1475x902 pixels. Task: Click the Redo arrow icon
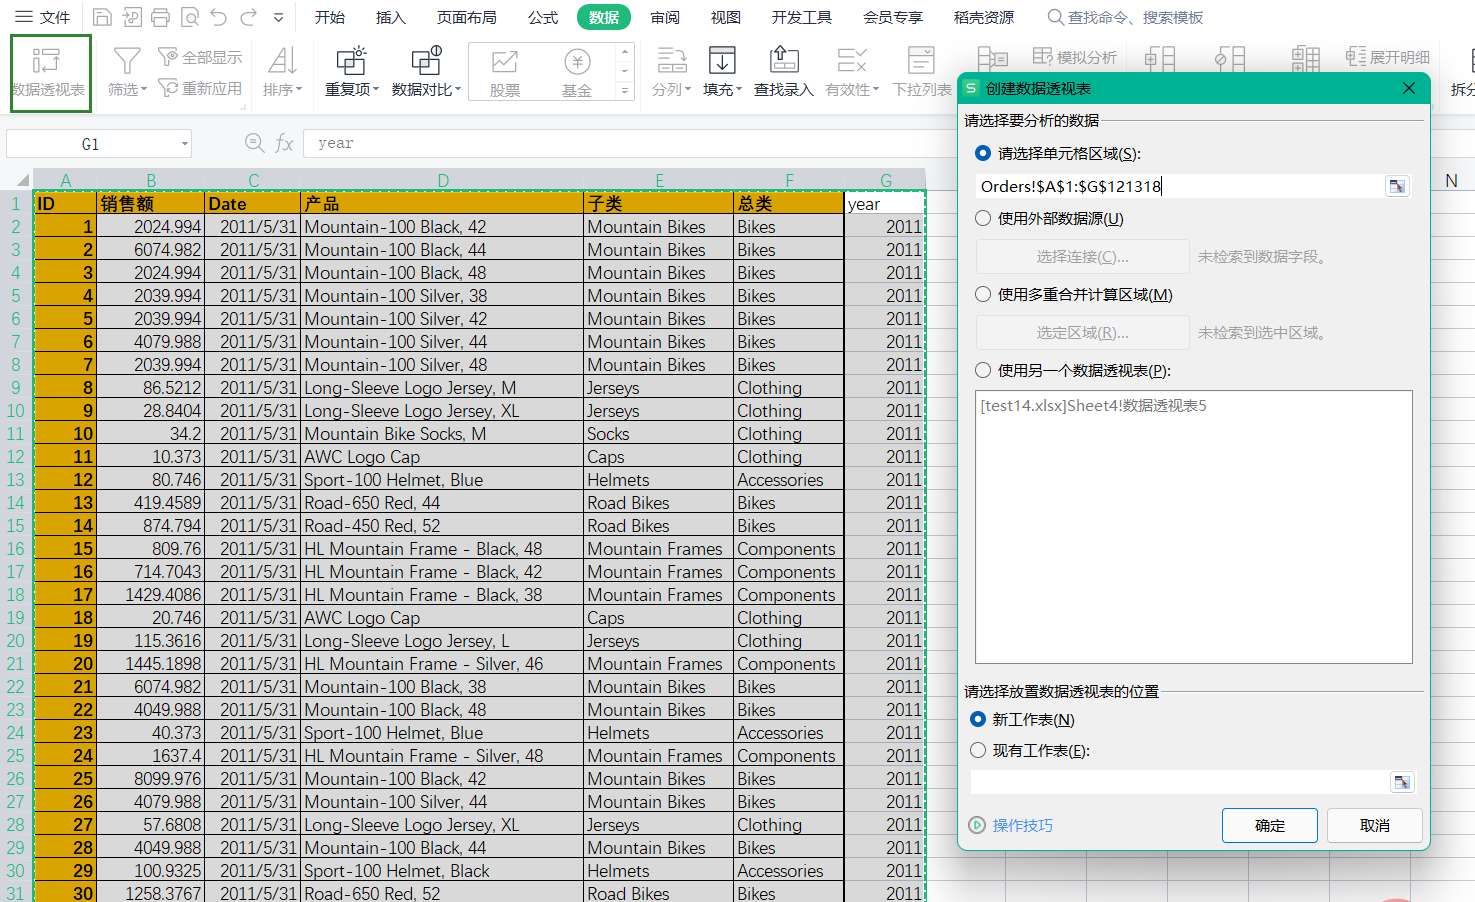click(249, 17)
